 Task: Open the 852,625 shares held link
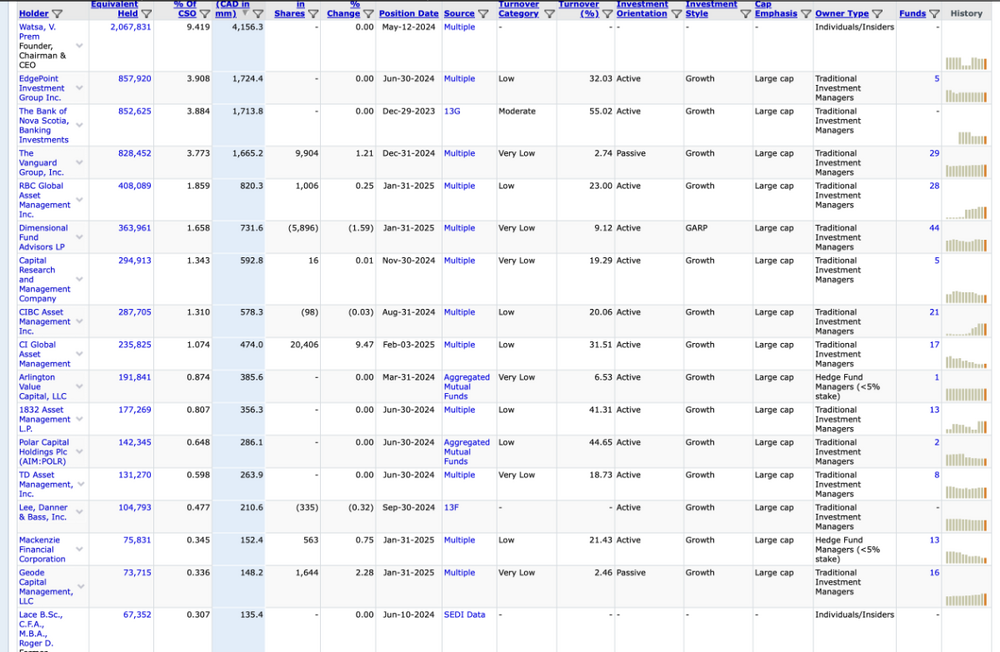coord(135,111)
